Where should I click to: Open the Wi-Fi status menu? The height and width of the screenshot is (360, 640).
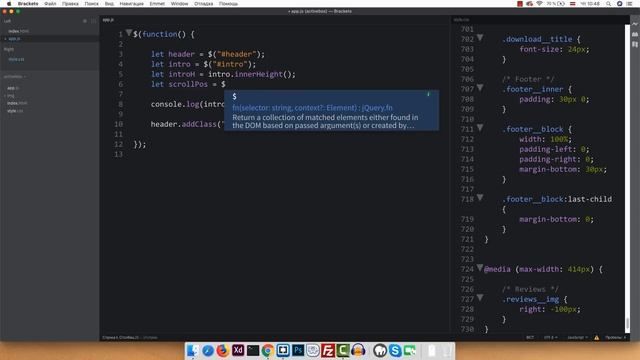click(x=540, y=4)
